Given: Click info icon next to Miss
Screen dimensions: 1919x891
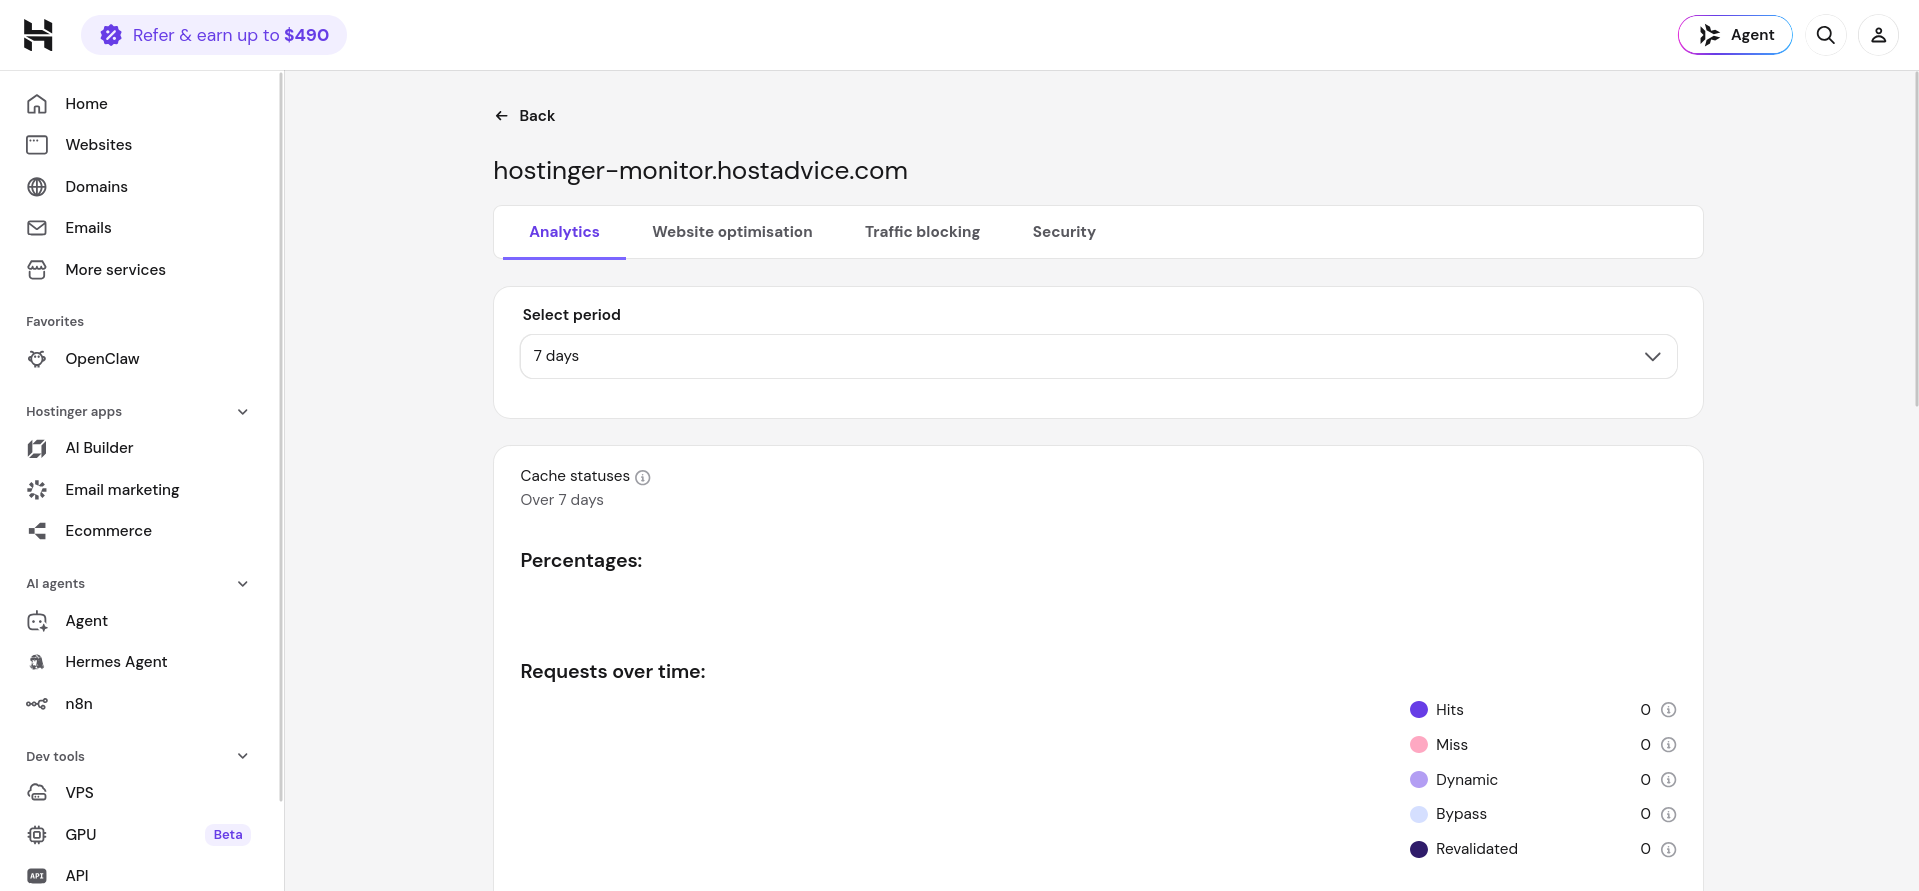Looking at the screenshot, I should [x=1668, y=745].
